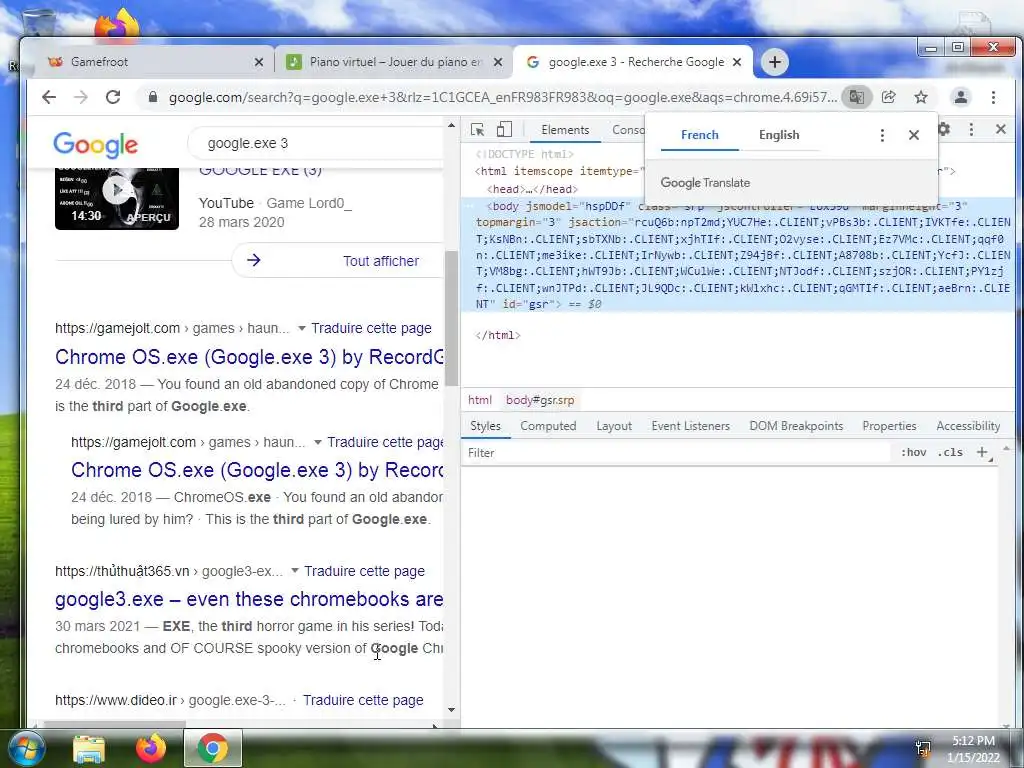Screen dimensions: 1024x768
Task: Open the indented Chrome OS.exe result
Action: click(x=257, y=470)
